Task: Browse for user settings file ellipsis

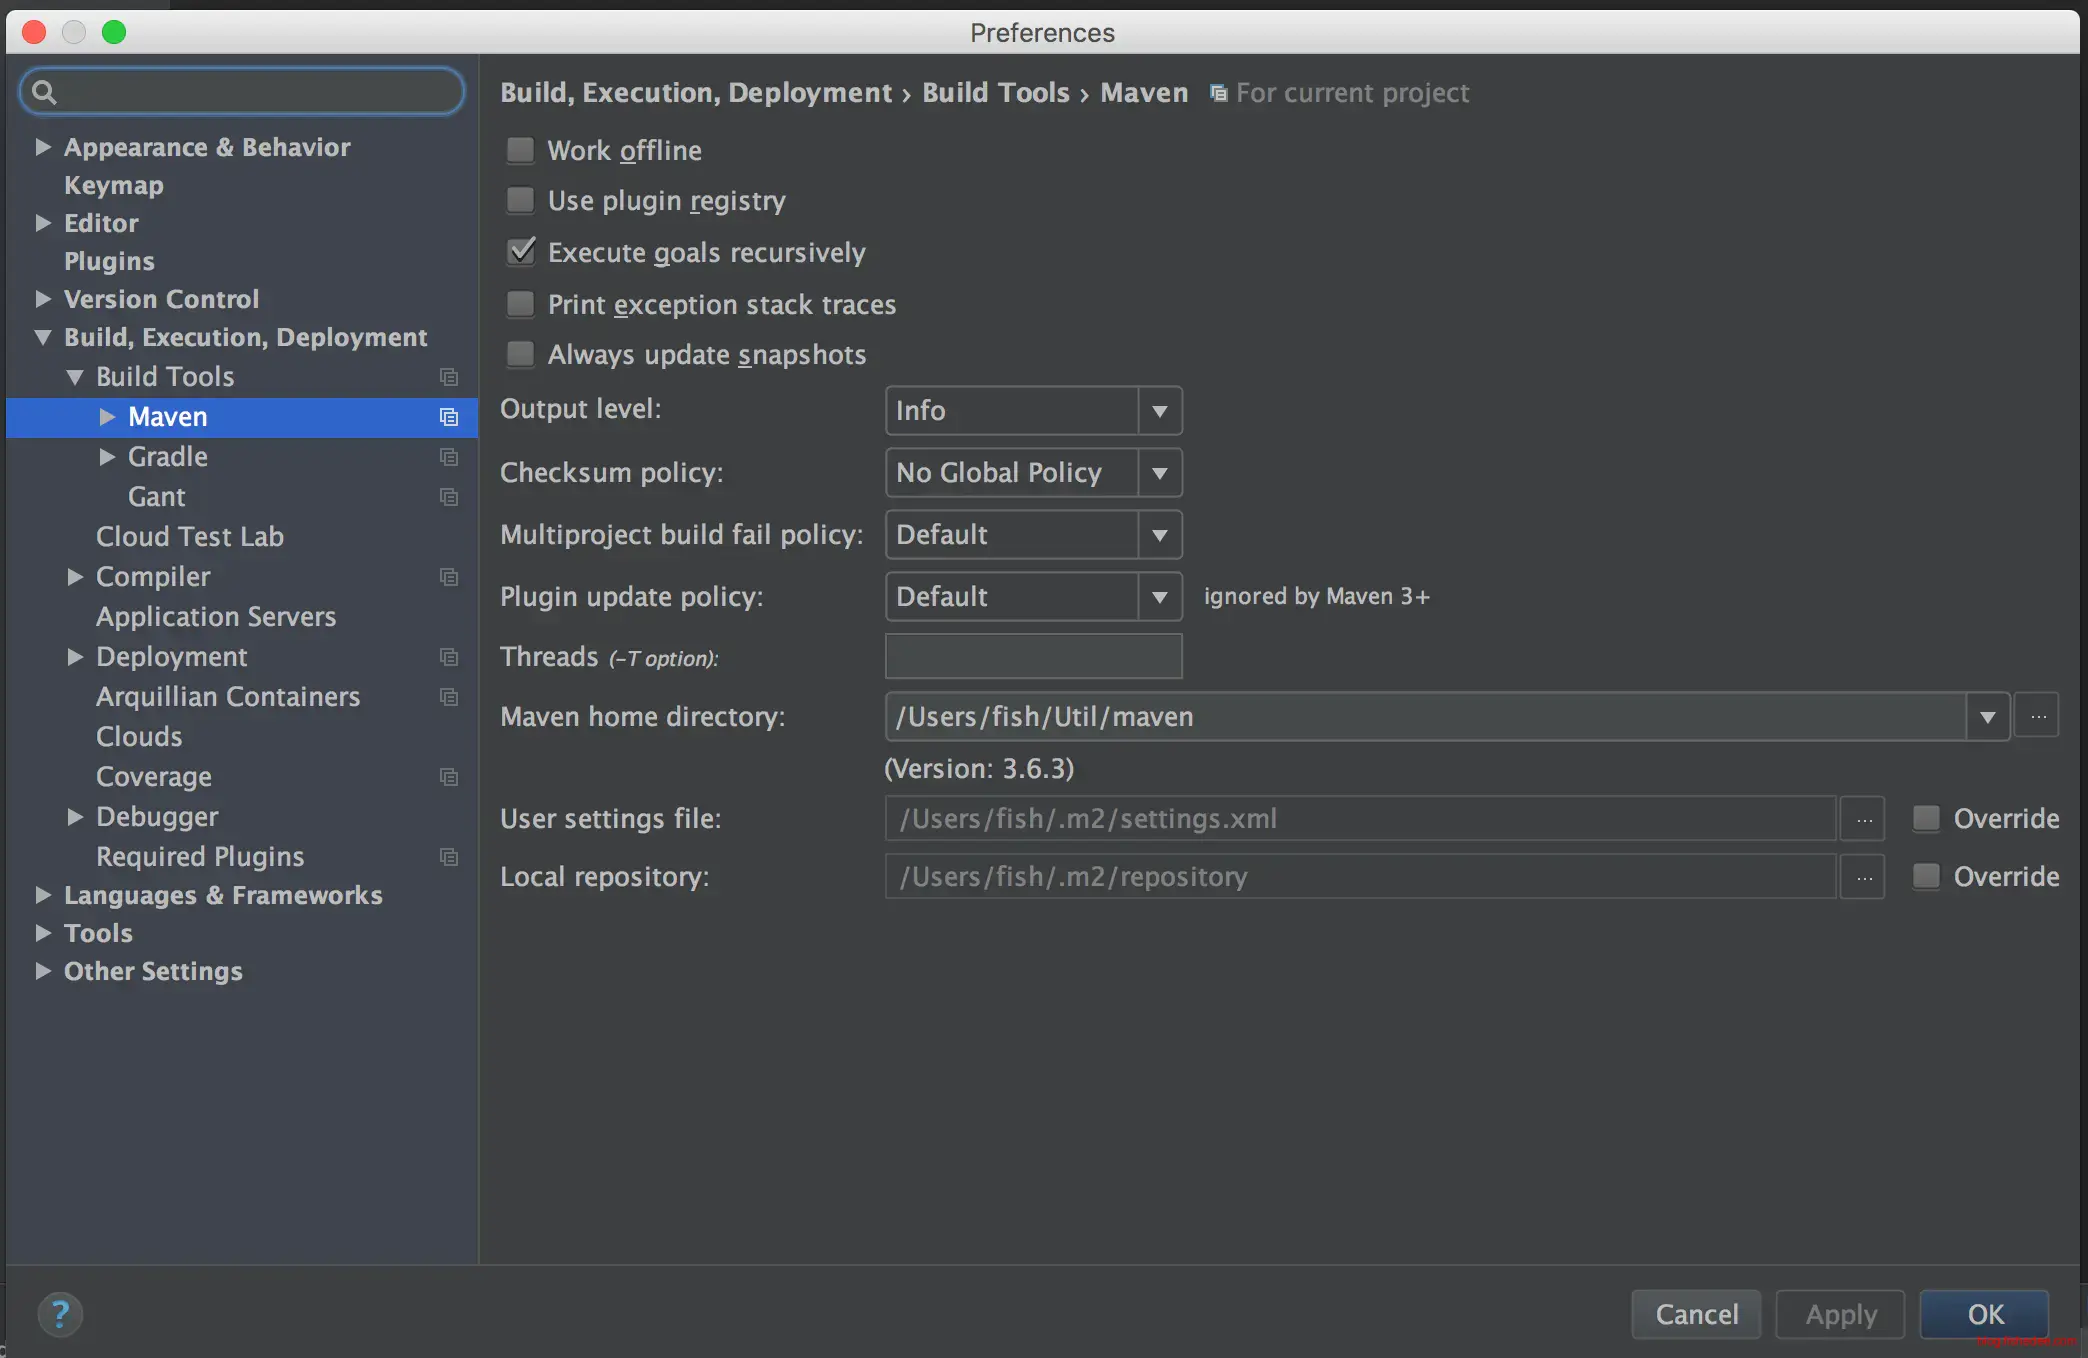Action: coord(1863,819)
